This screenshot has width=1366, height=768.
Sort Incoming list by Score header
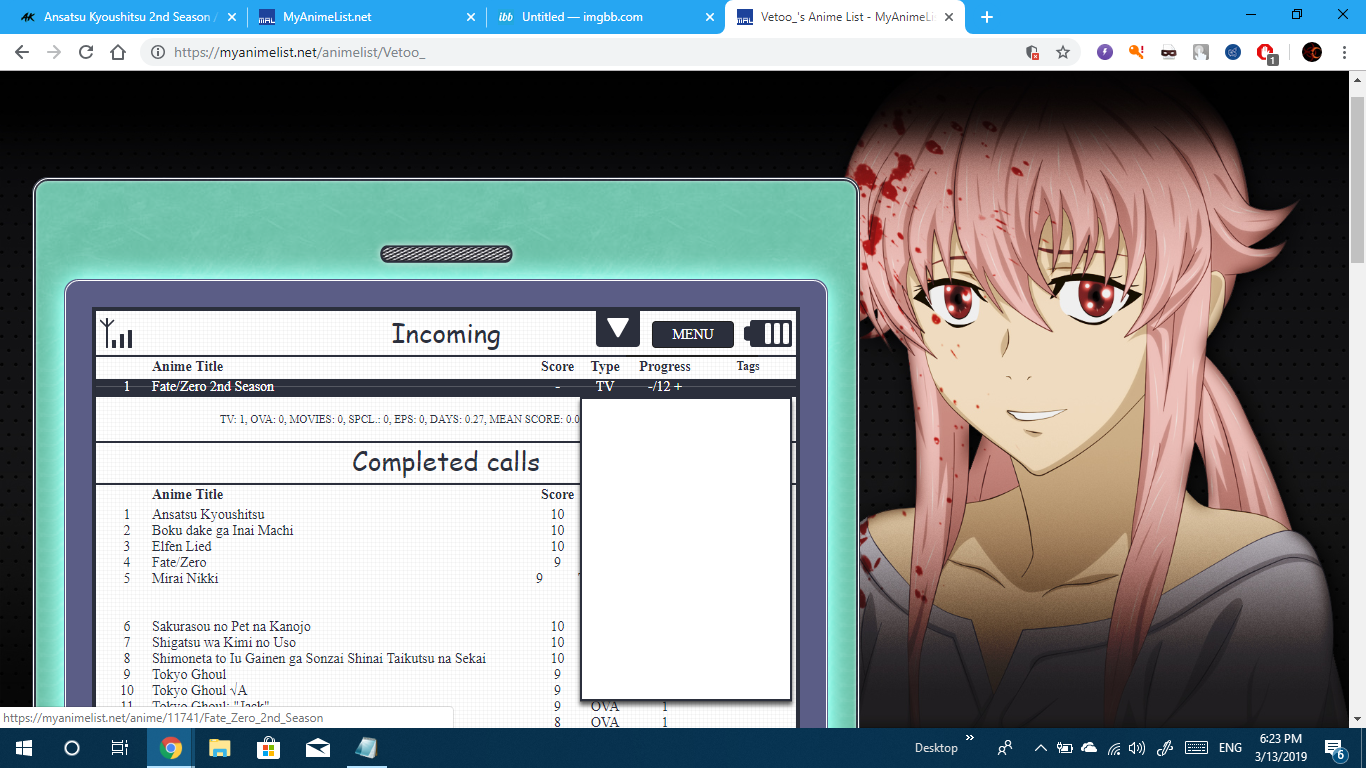pos(557,366)
